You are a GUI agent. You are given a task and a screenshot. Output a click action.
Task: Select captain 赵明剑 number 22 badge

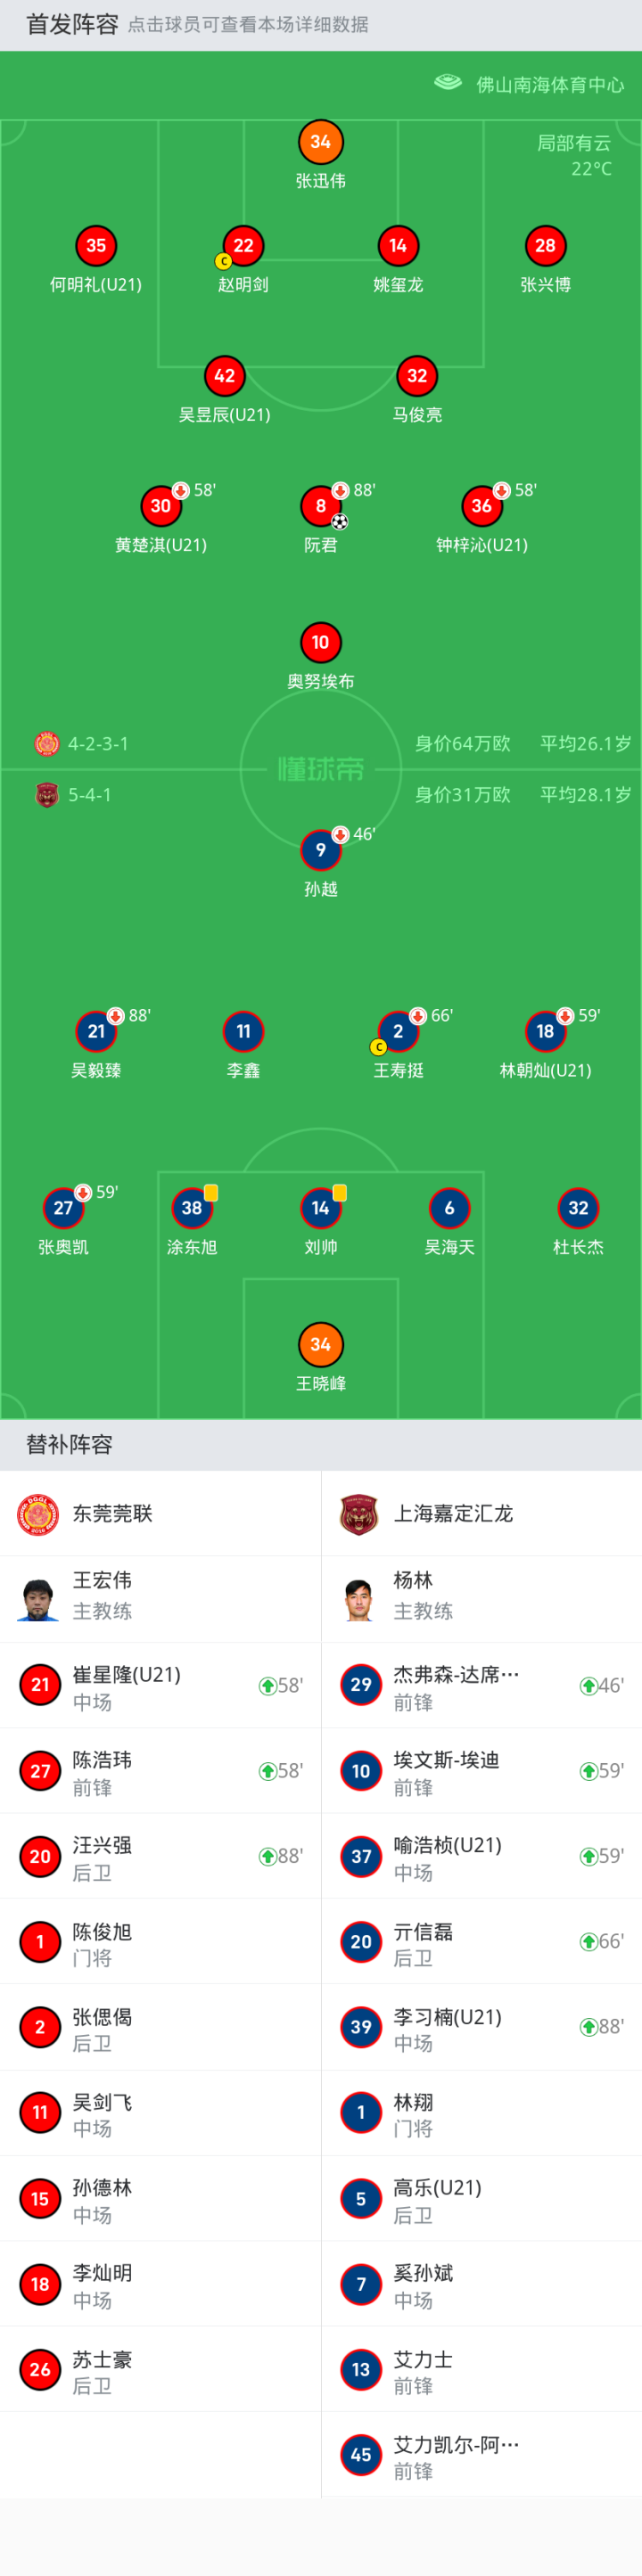click(243, 246)
